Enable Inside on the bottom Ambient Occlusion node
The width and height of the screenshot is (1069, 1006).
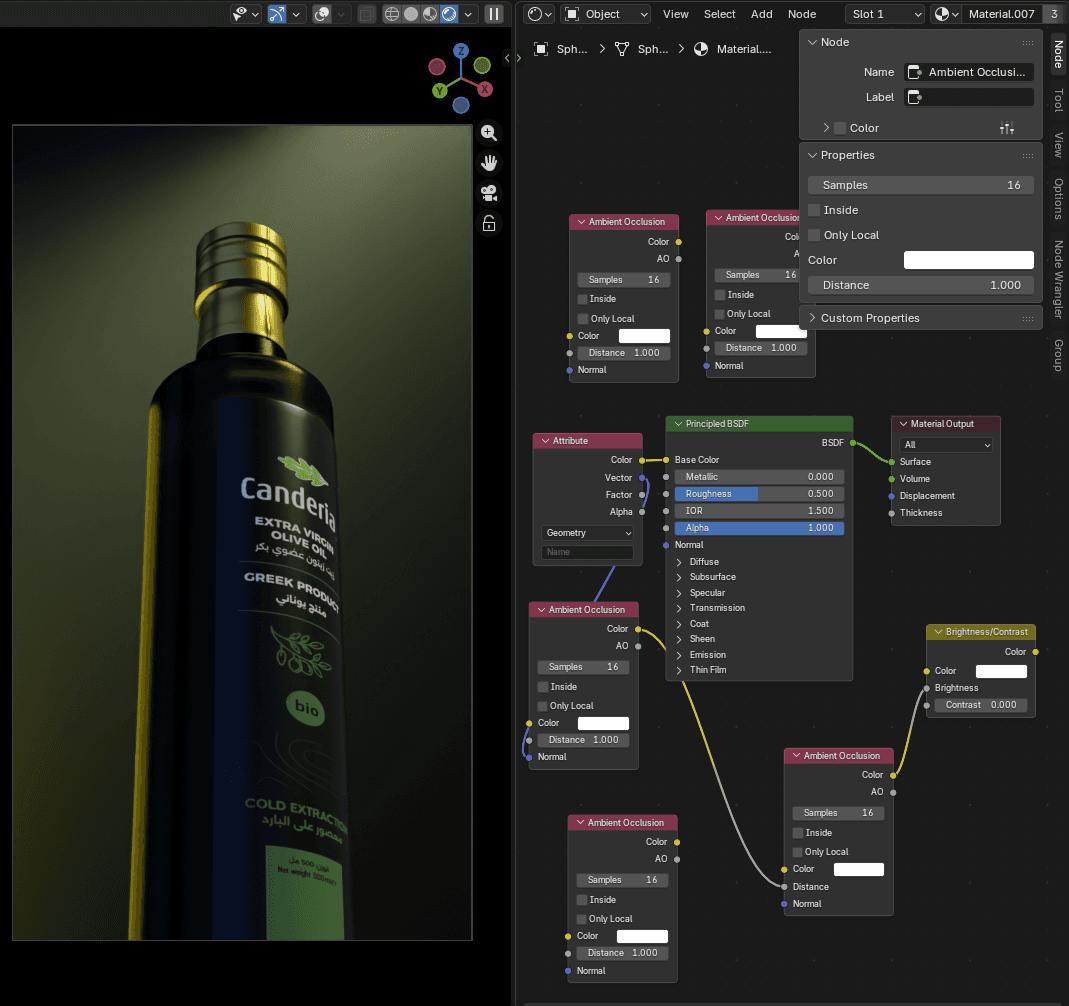click(x=581, y=899)
